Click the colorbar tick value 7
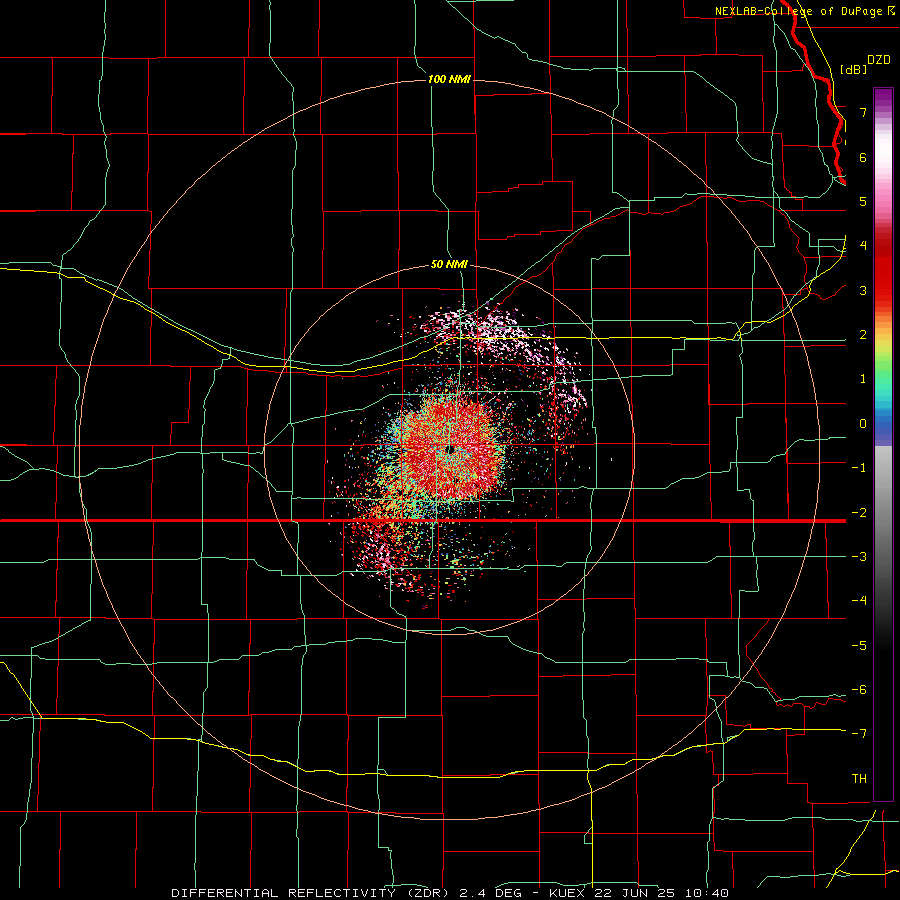This screenshot has width=900, height=900. point(863,112)
